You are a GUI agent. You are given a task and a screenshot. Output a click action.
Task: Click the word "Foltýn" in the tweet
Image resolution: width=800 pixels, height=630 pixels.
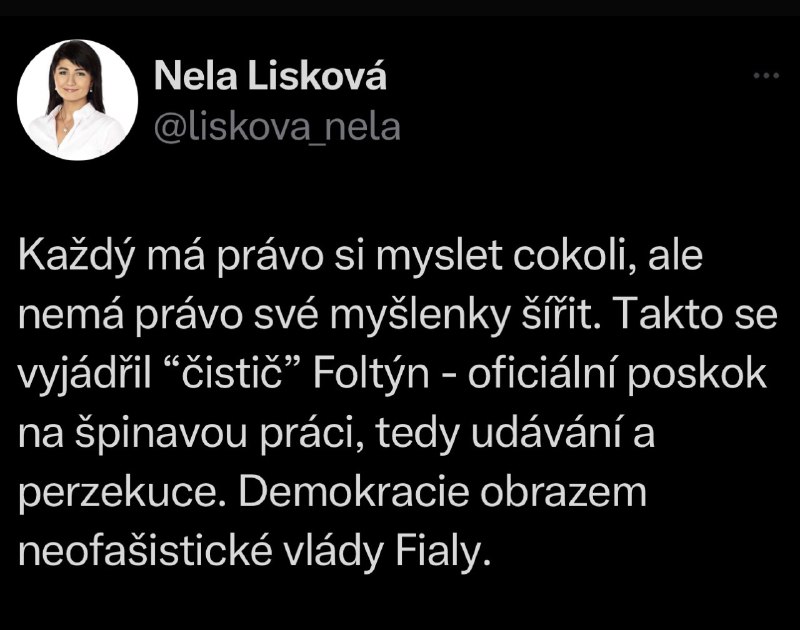click(371, 374)
